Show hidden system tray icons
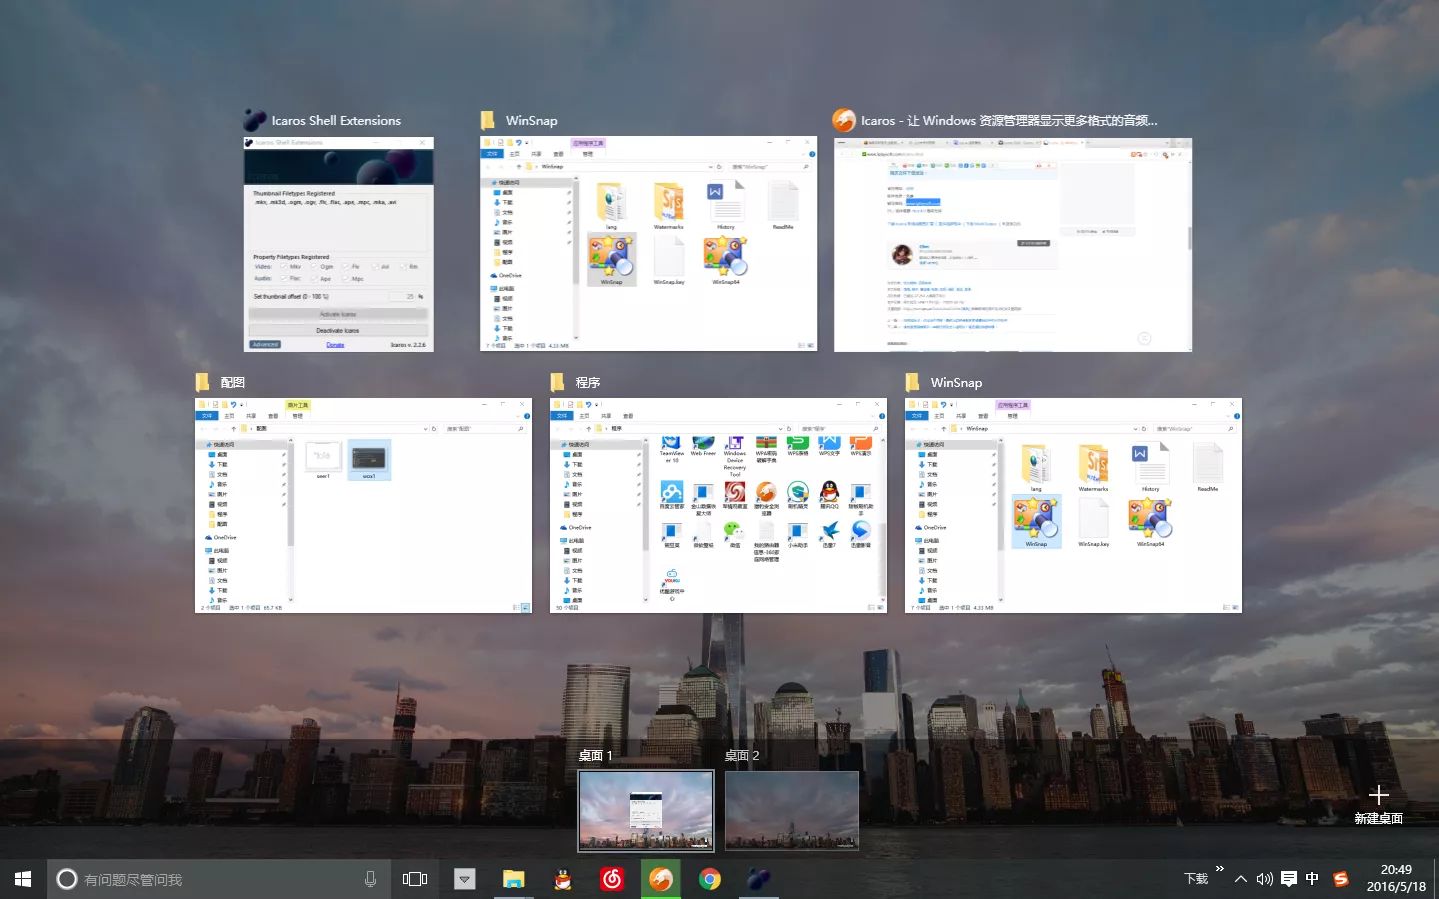1439x899 pixels. coord(1241,879)
